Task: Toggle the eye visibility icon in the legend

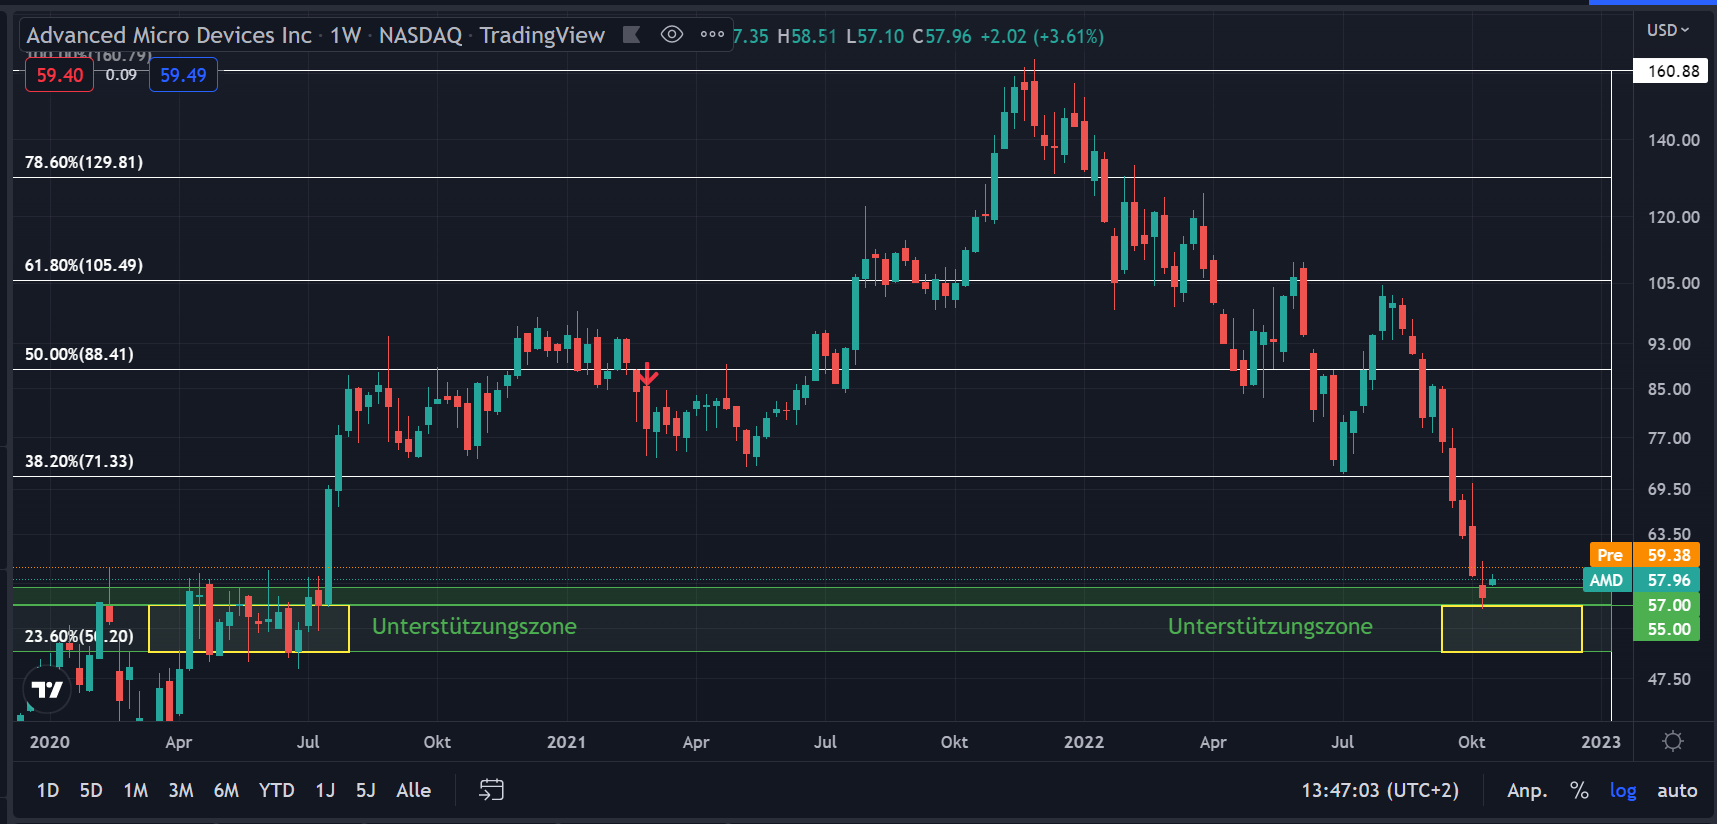Action: 672,35
